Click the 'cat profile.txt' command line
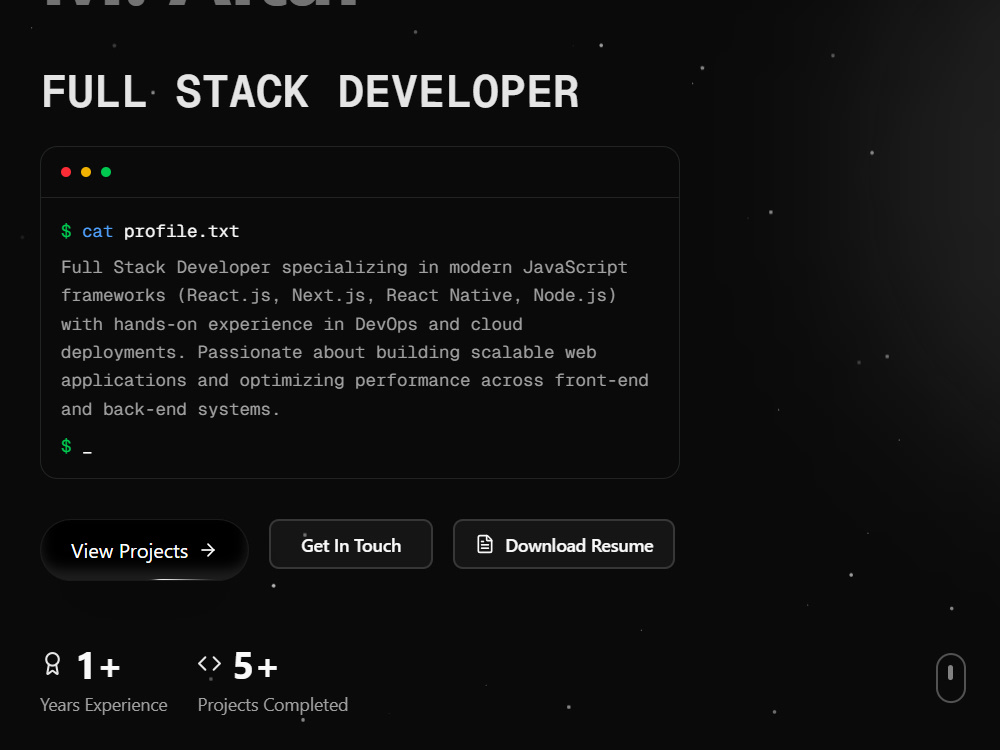The height and width of the screenshot is (750, 1000). (150, 231)
